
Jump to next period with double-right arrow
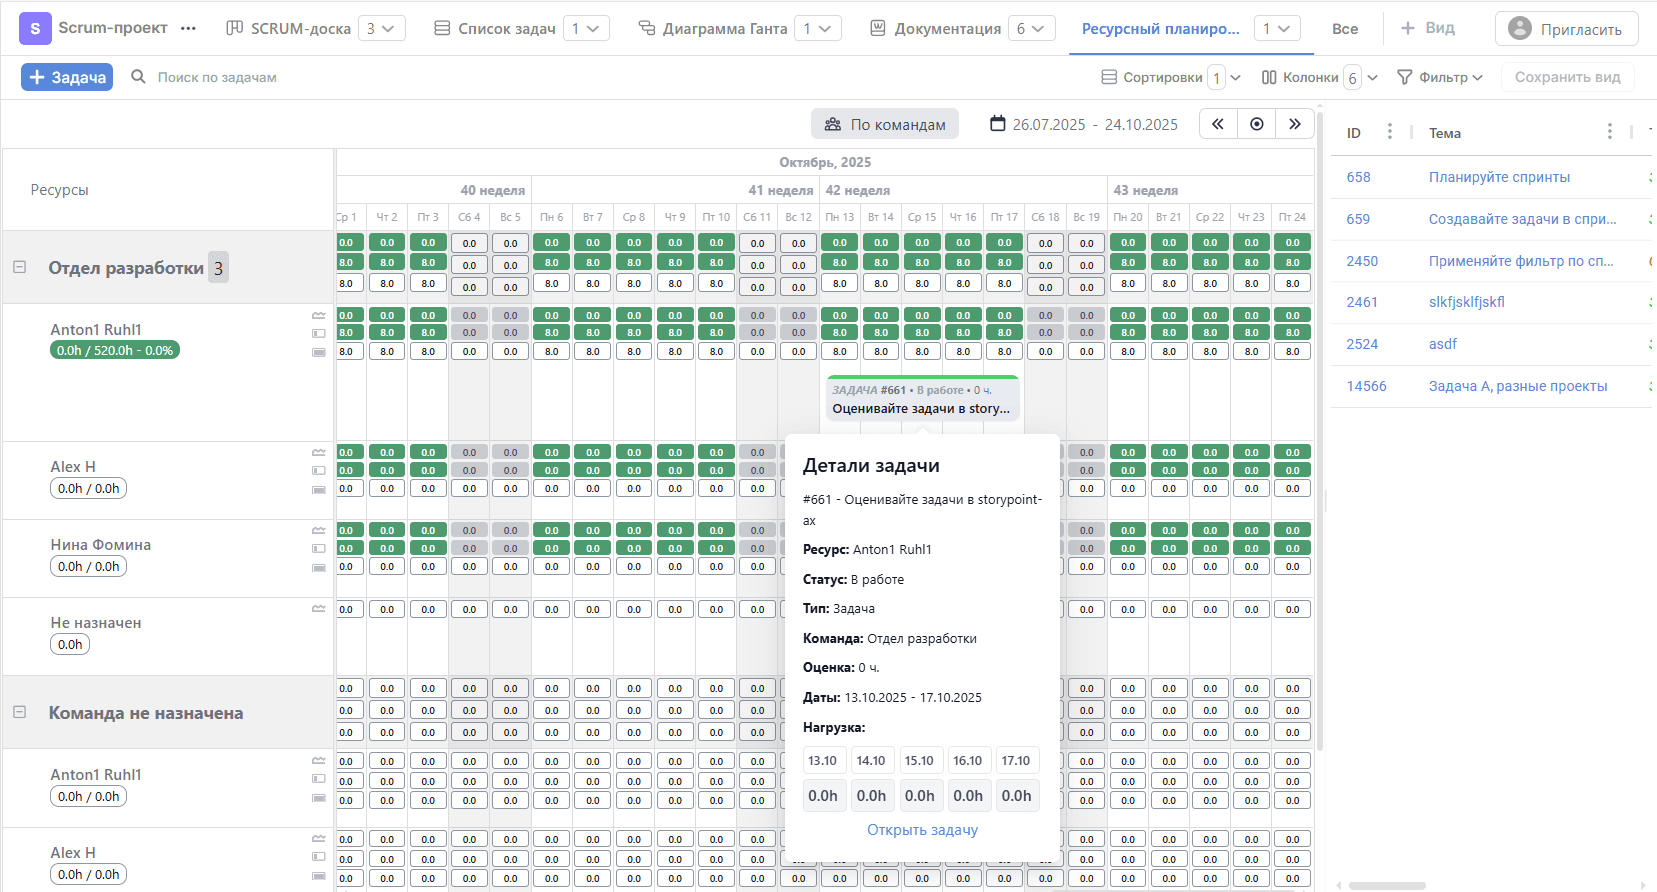[x=1294, y=124]
